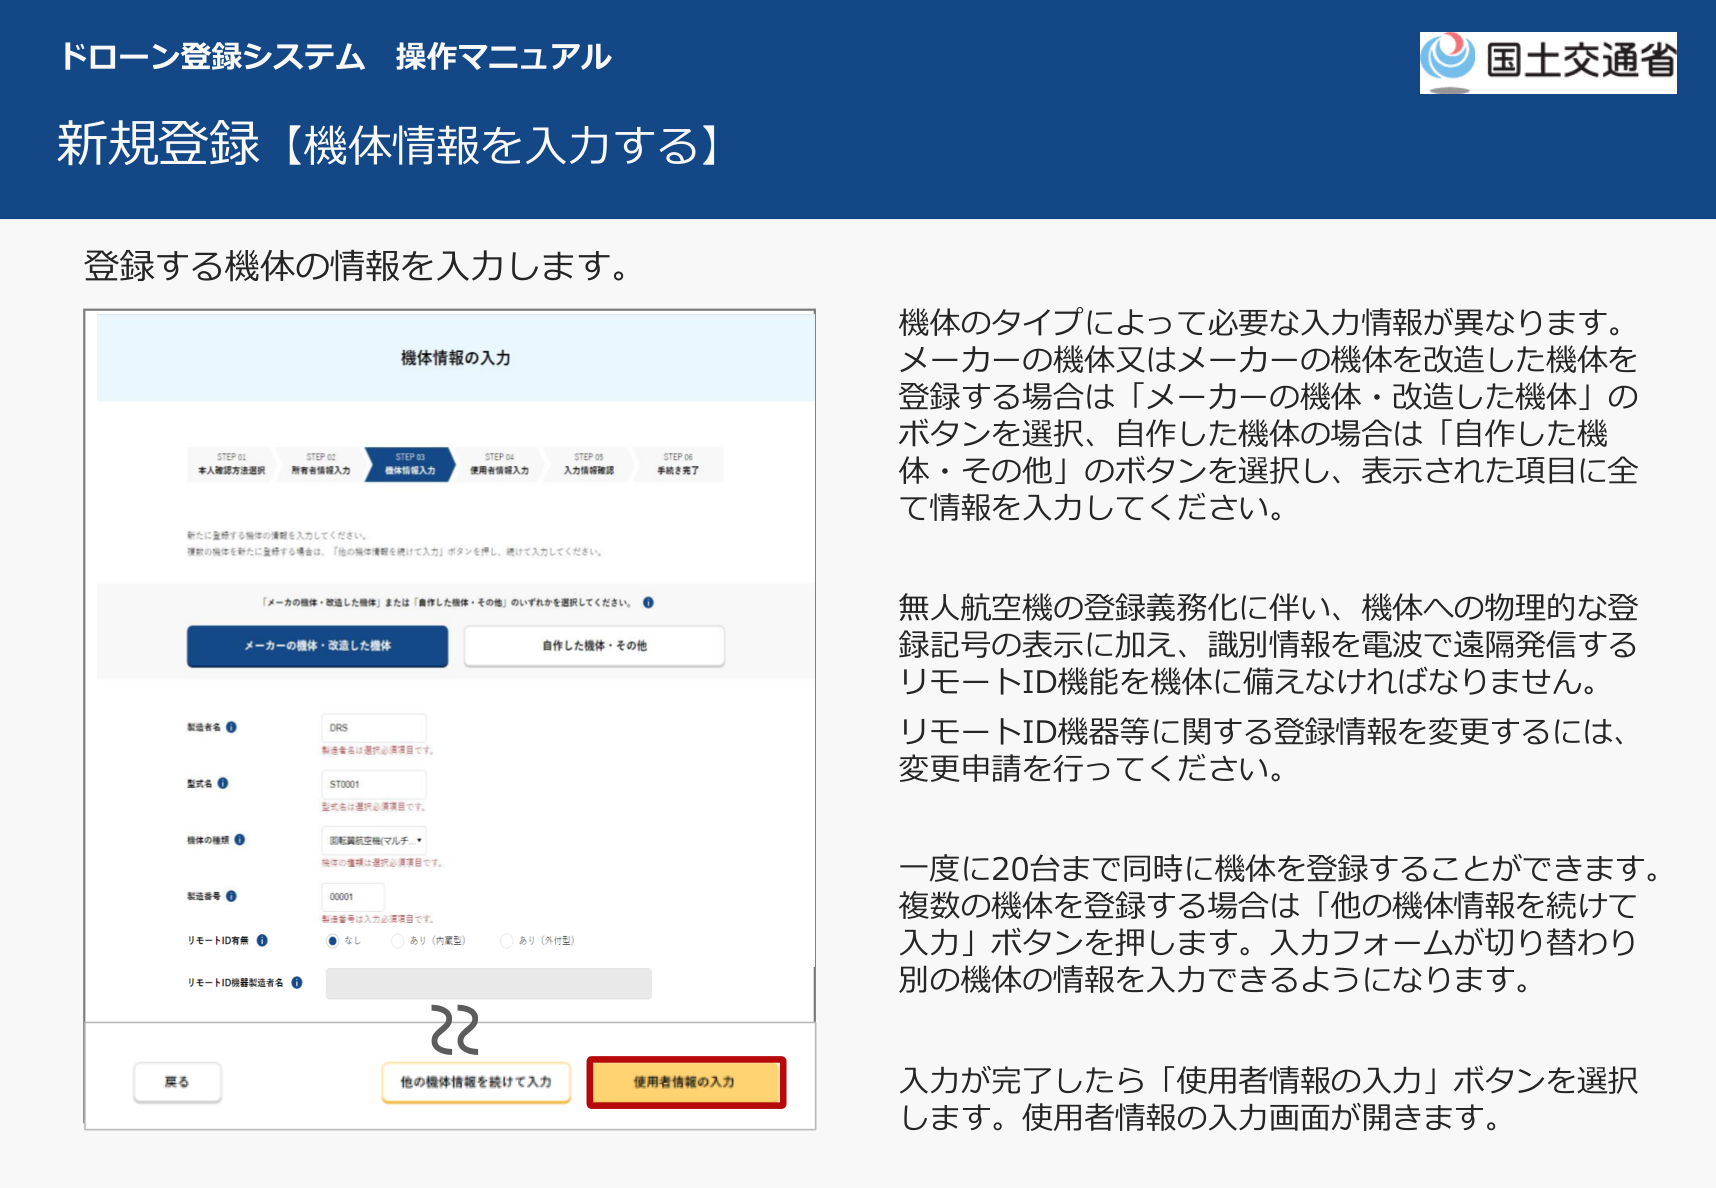Viewport: 1716px width, 1188px height.
Task: Go to STEP 02 所有者情報入力
Action: click(320, 464)
